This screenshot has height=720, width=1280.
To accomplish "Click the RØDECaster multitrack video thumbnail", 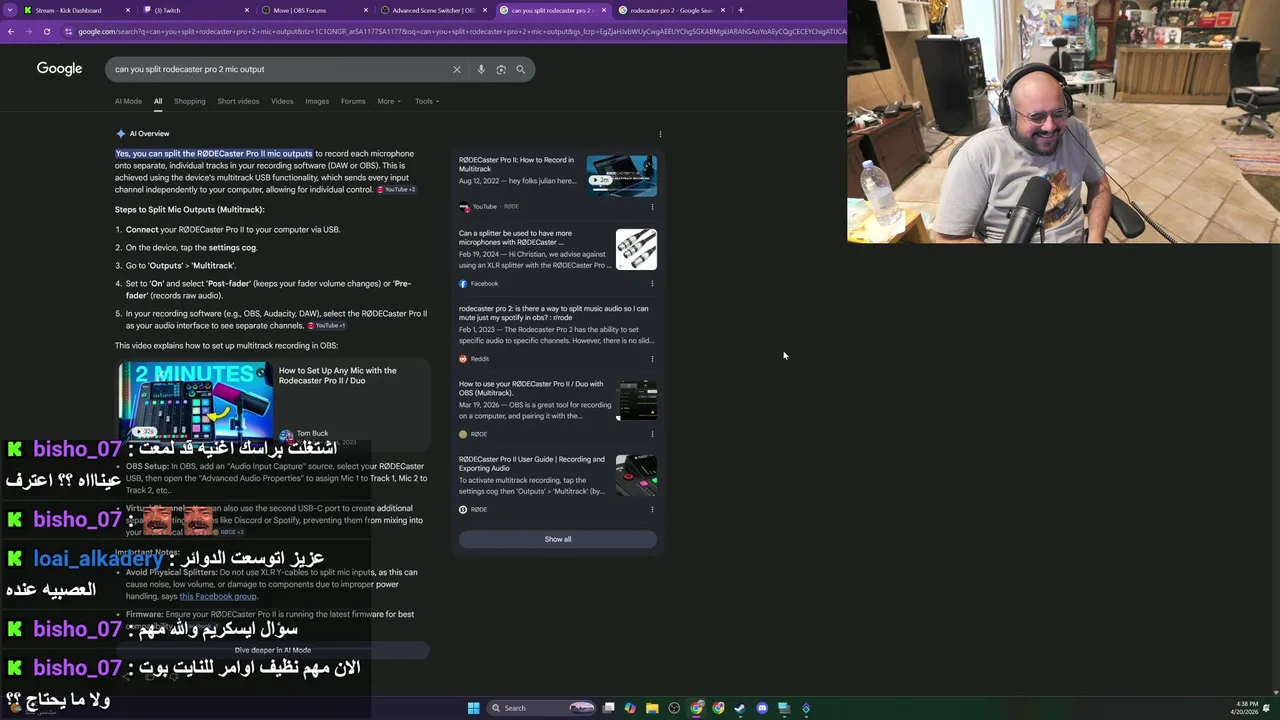I will tap(621, 176).
